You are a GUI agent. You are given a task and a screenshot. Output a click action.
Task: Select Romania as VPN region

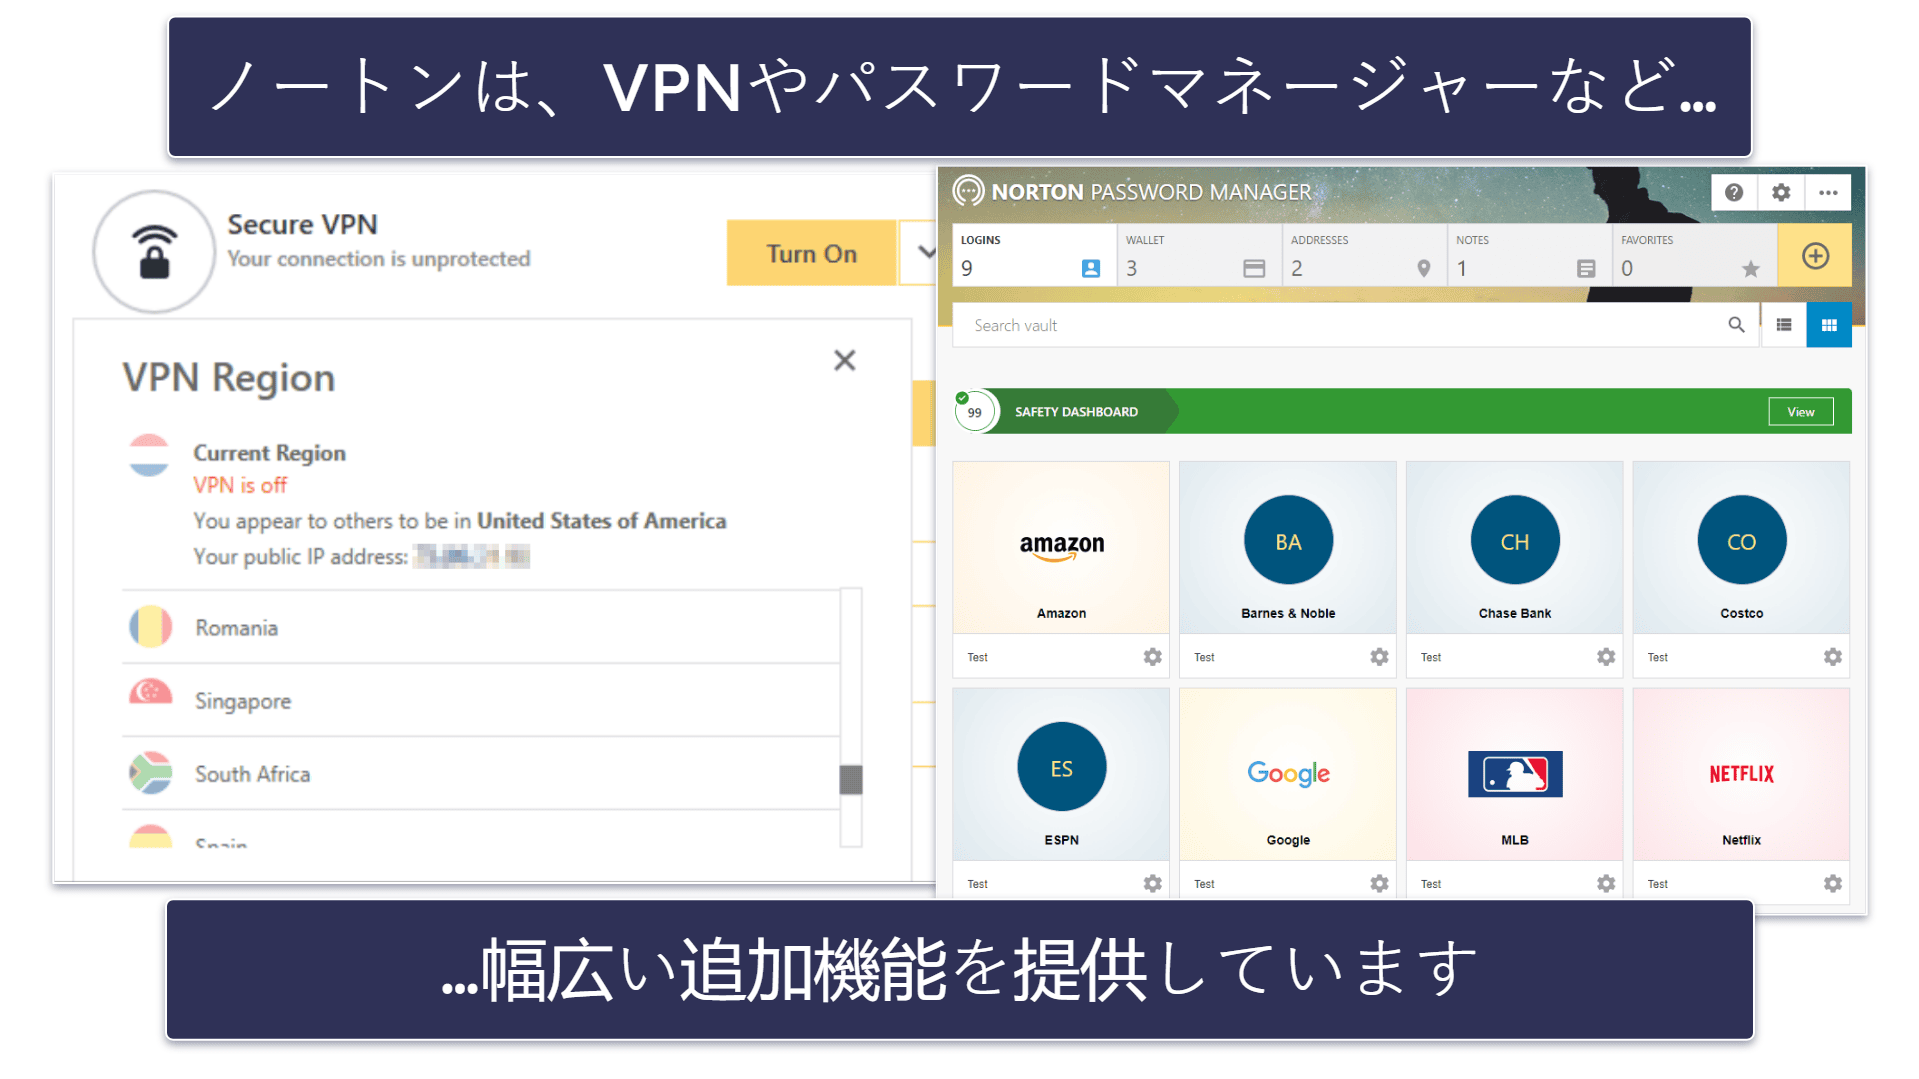480,628
